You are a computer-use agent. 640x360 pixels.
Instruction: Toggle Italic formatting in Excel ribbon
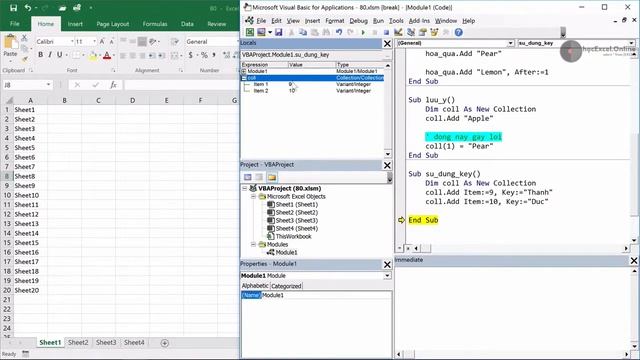coord(50,55)
